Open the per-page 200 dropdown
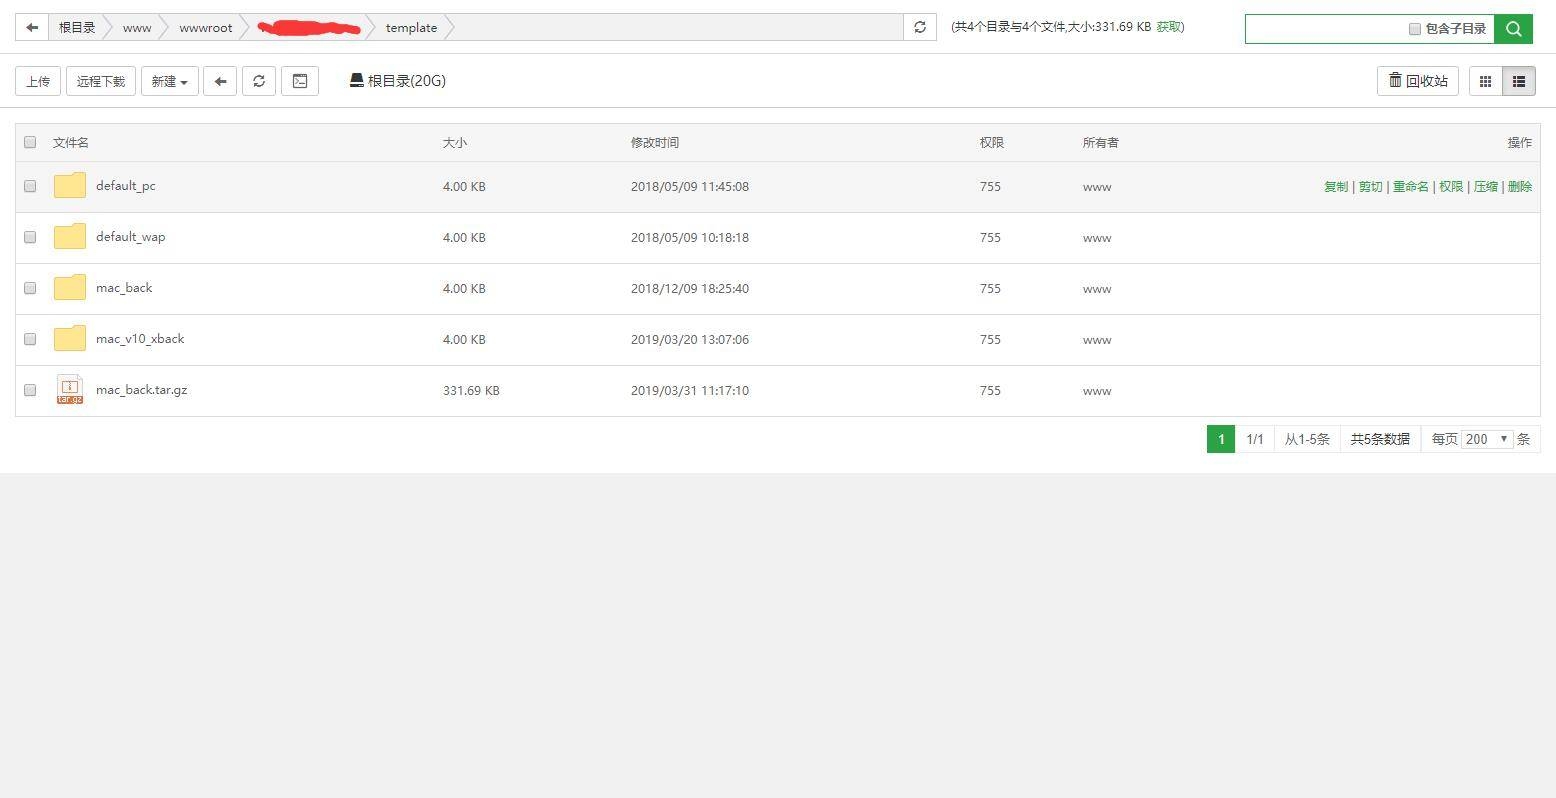Viewport: 1556px width, 798px height. coord(1487,439)
